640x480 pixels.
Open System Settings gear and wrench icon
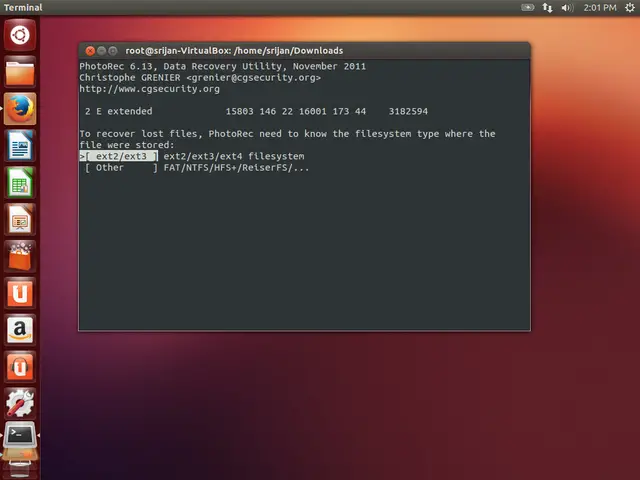(20, 403)
